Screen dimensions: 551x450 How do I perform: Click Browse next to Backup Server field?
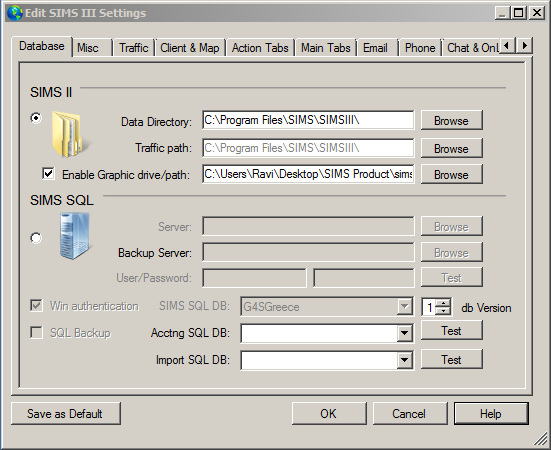[x=452, y=253]
